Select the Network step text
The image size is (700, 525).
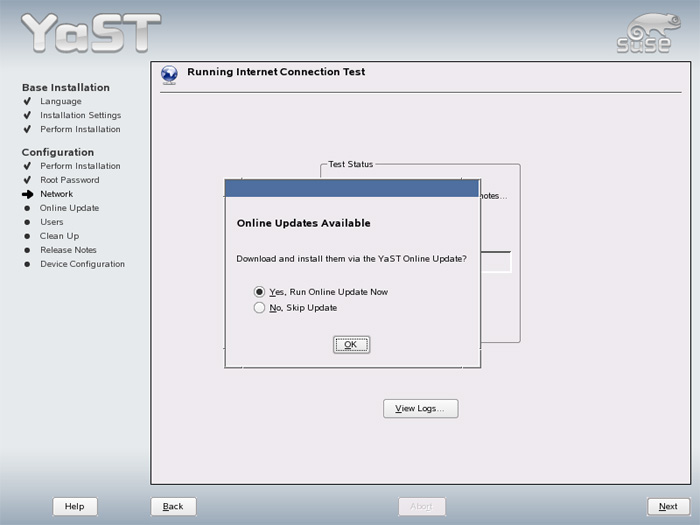(x=57, y=194)
